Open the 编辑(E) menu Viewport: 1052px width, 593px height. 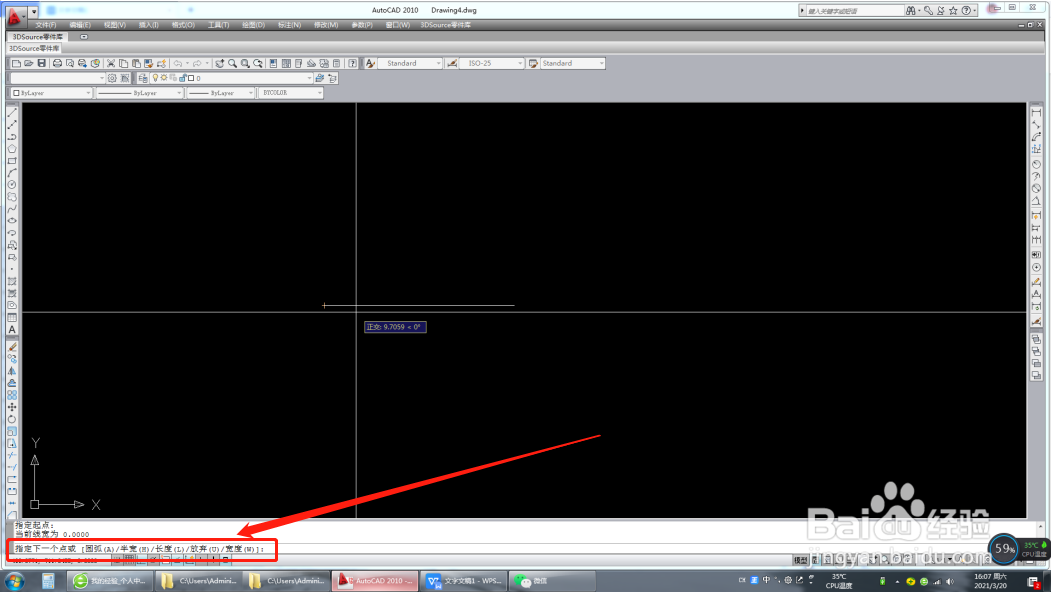tap(80, 25)
